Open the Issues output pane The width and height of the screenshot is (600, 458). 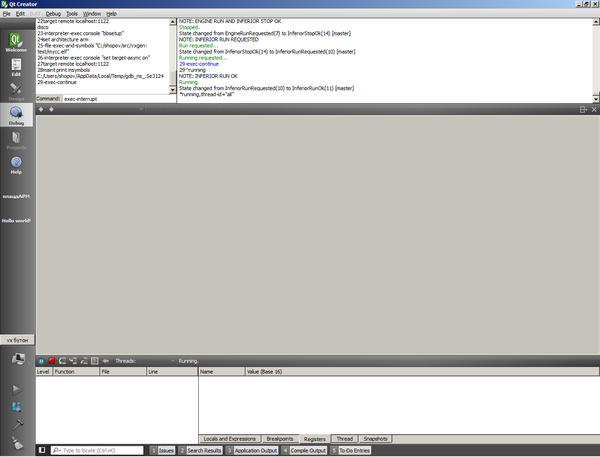click(162, 450)
